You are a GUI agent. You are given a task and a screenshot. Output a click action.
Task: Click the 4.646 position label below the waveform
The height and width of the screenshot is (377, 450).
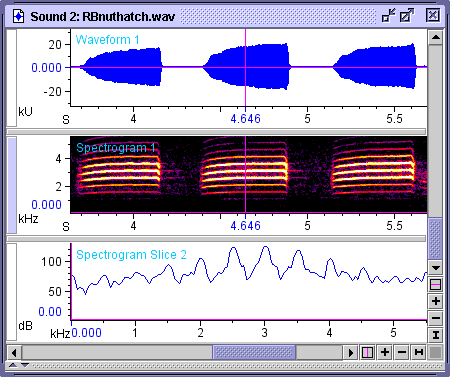click(245, 119)
